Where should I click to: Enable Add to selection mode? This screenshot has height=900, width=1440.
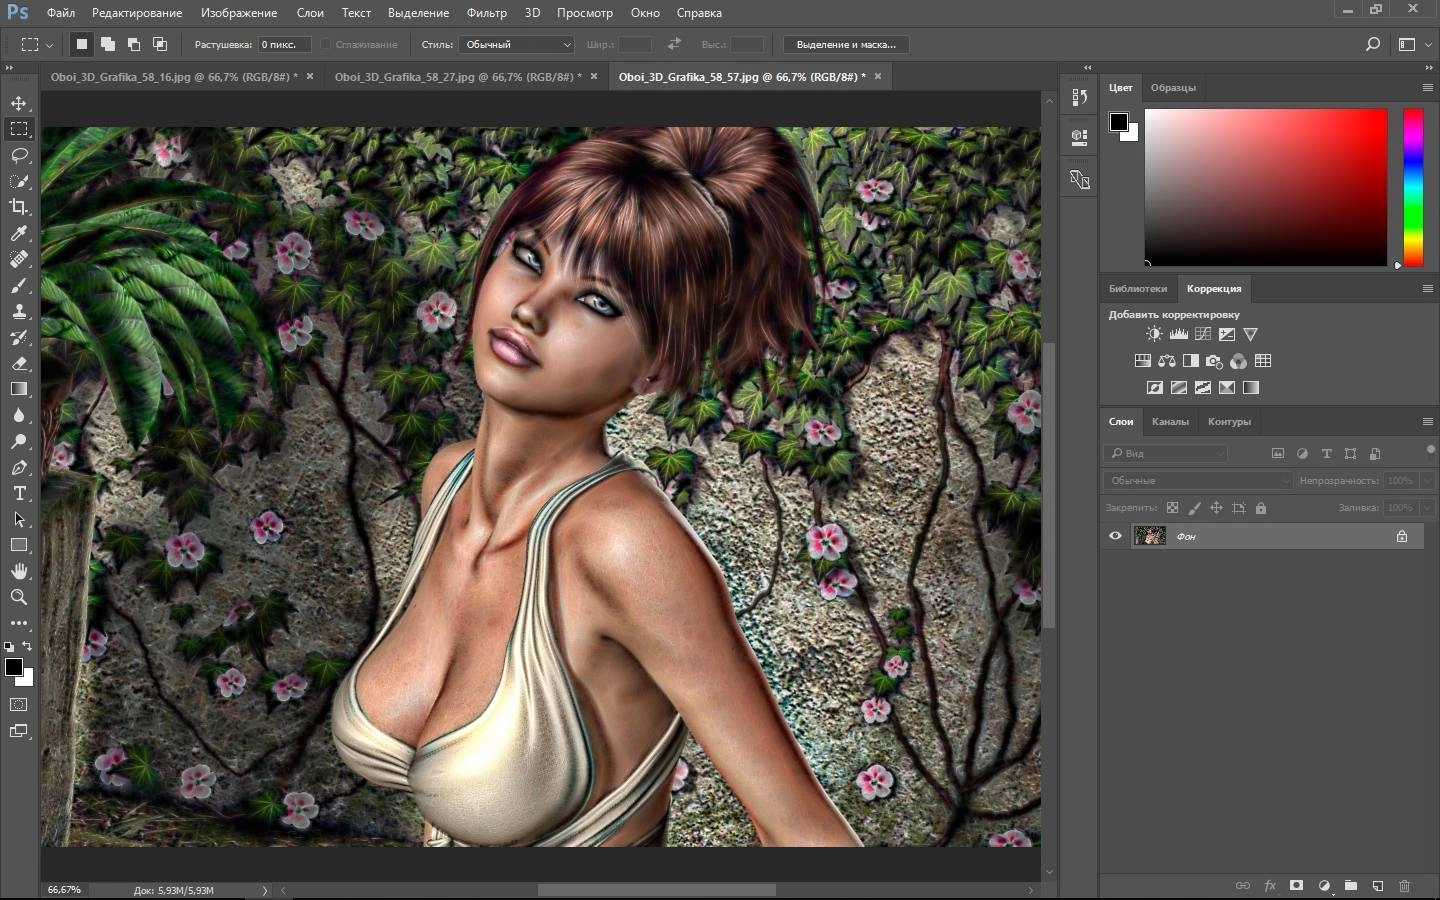point(108,44)
